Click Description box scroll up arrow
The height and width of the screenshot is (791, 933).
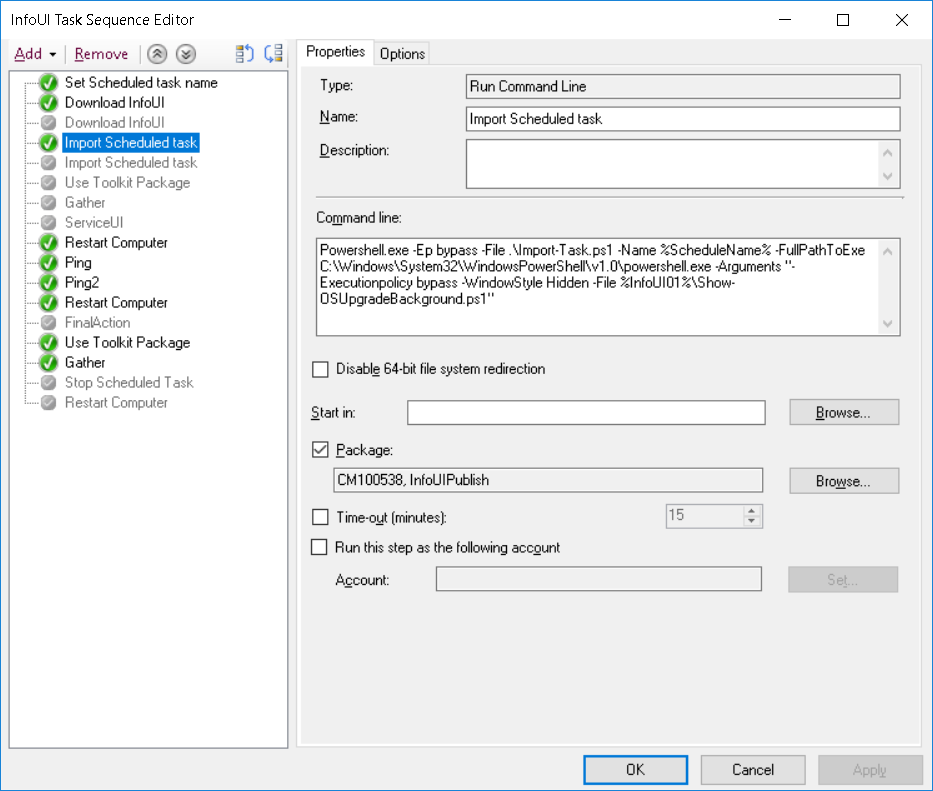point(888,153)
